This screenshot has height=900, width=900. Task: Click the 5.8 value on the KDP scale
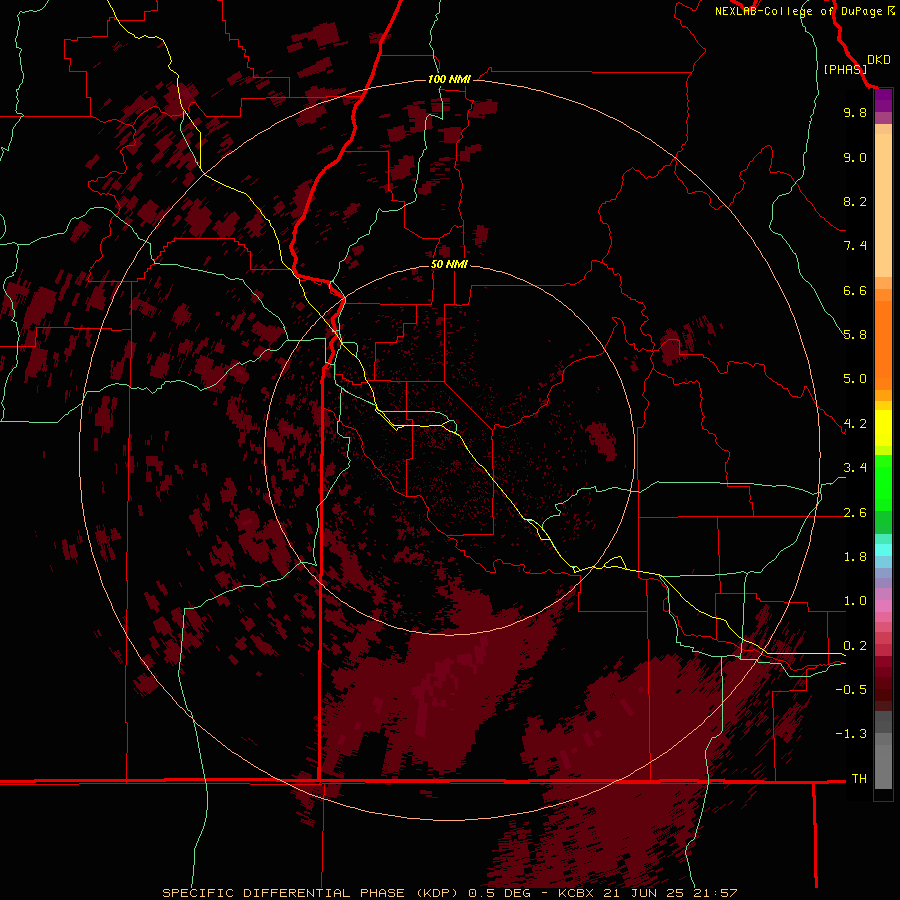[855, 335]
